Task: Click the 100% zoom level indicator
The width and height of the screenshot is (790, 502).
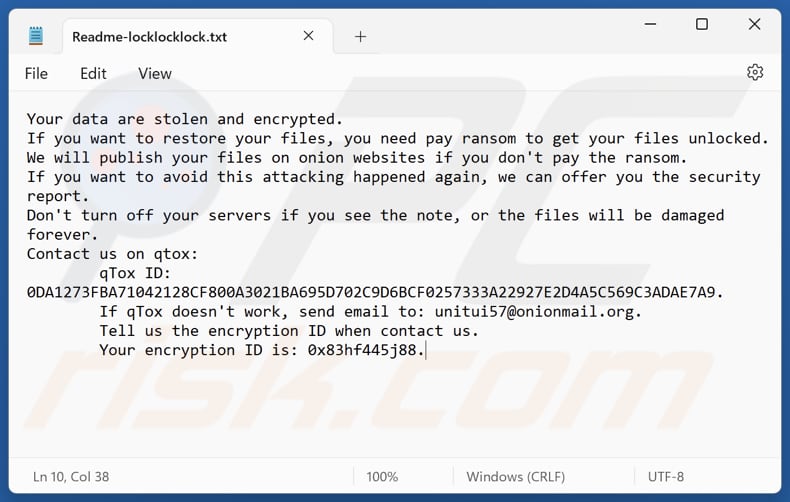Action: pos(382,477)
